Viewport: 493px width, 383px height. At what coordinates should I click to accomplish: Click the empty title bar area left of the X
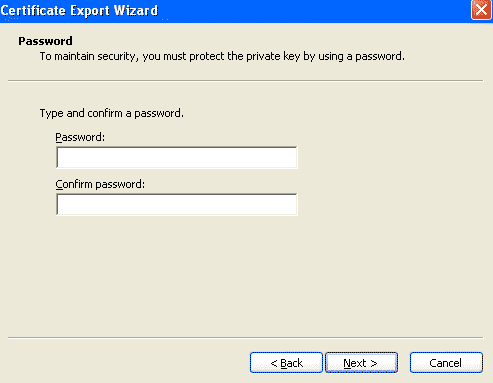[x=313, y=11]
